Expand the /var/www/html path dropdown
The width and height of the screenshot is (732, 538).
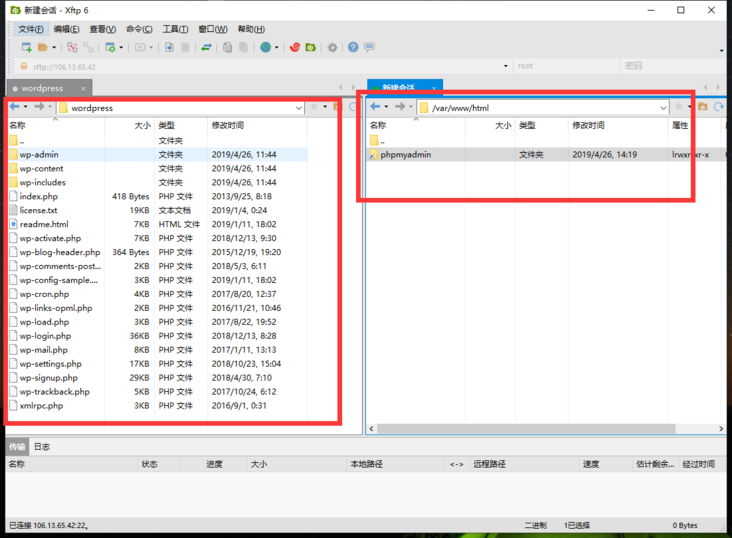point(663,108)
